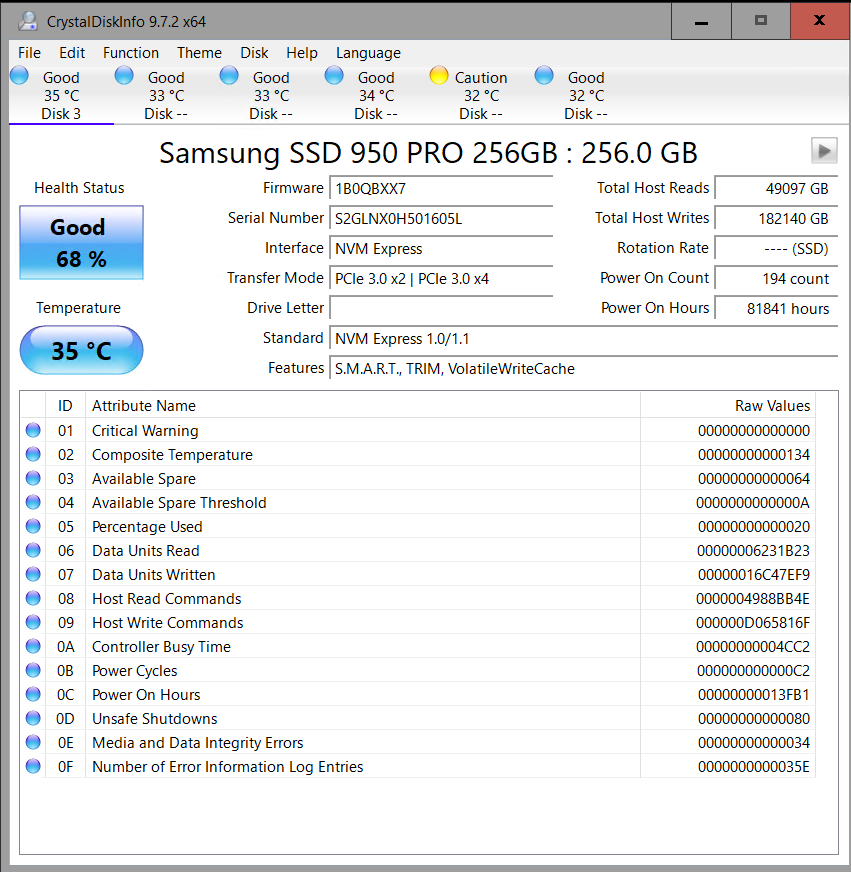Click the Serial Number field
Image resolution: width=851 pixels, height=872 pixels.
point(440,218)
